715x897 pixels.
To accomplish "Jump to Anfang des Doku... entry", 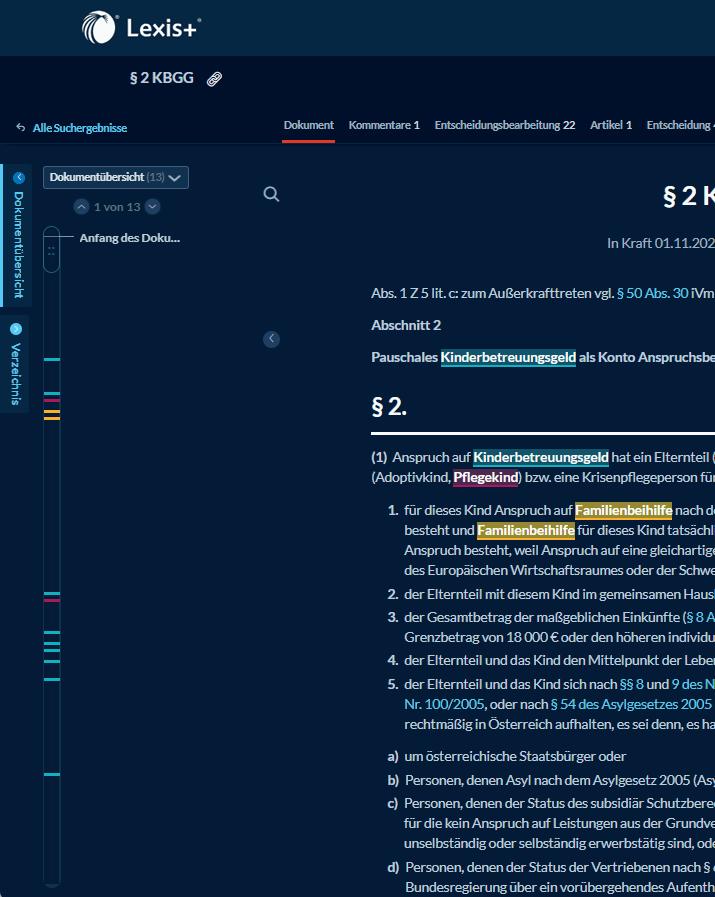I will click(x=129, y=238).
